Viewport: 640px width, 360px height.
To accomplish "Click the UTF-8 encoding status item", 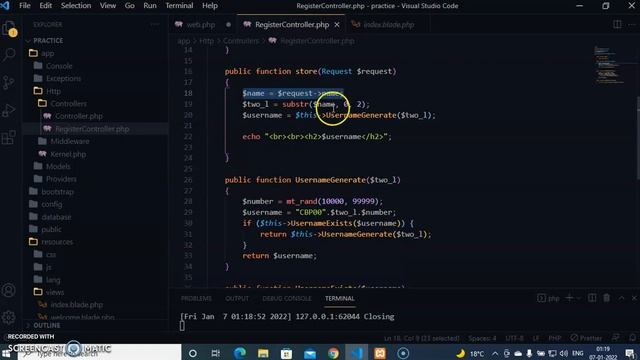I will coord(514,338).
